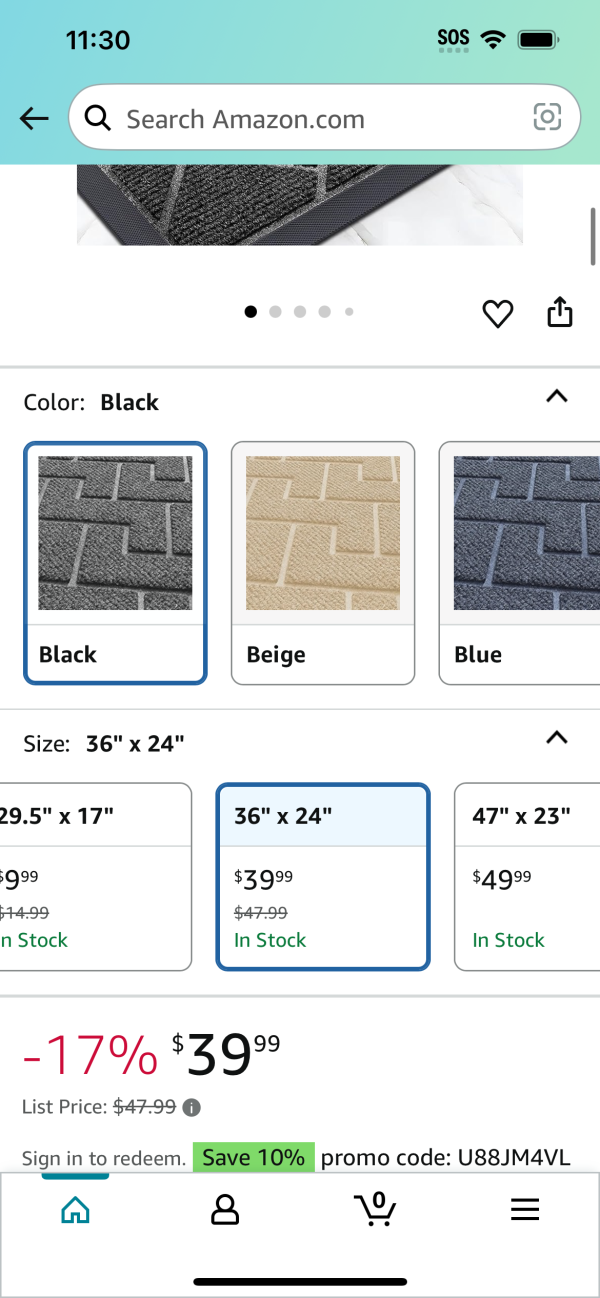Open the account profile icon
This screenshot has width=600, height=1298.
click(x=225, y=1210)
